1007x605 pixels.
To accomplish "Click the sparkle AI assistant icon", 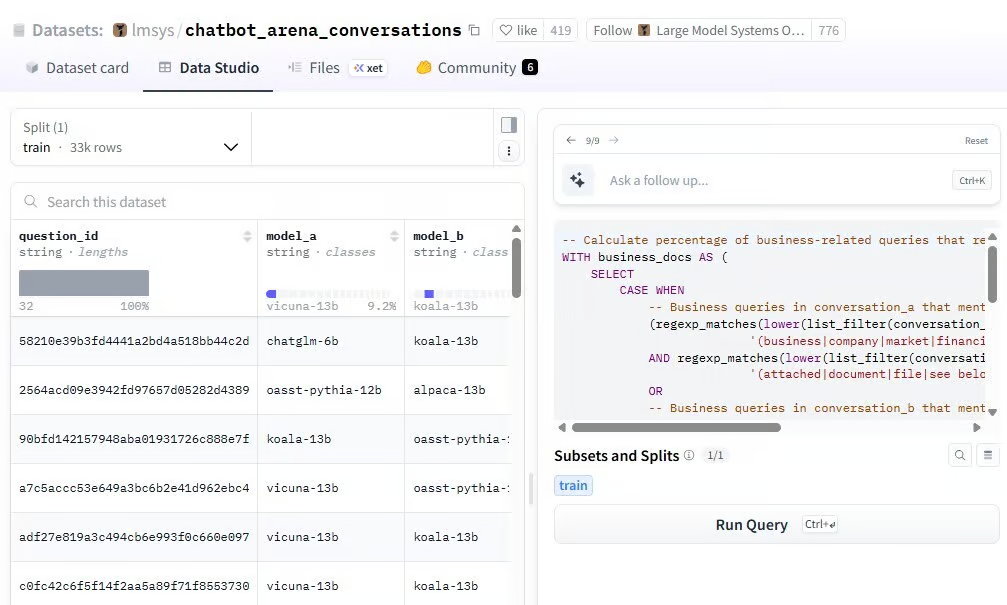I will 577,180.
